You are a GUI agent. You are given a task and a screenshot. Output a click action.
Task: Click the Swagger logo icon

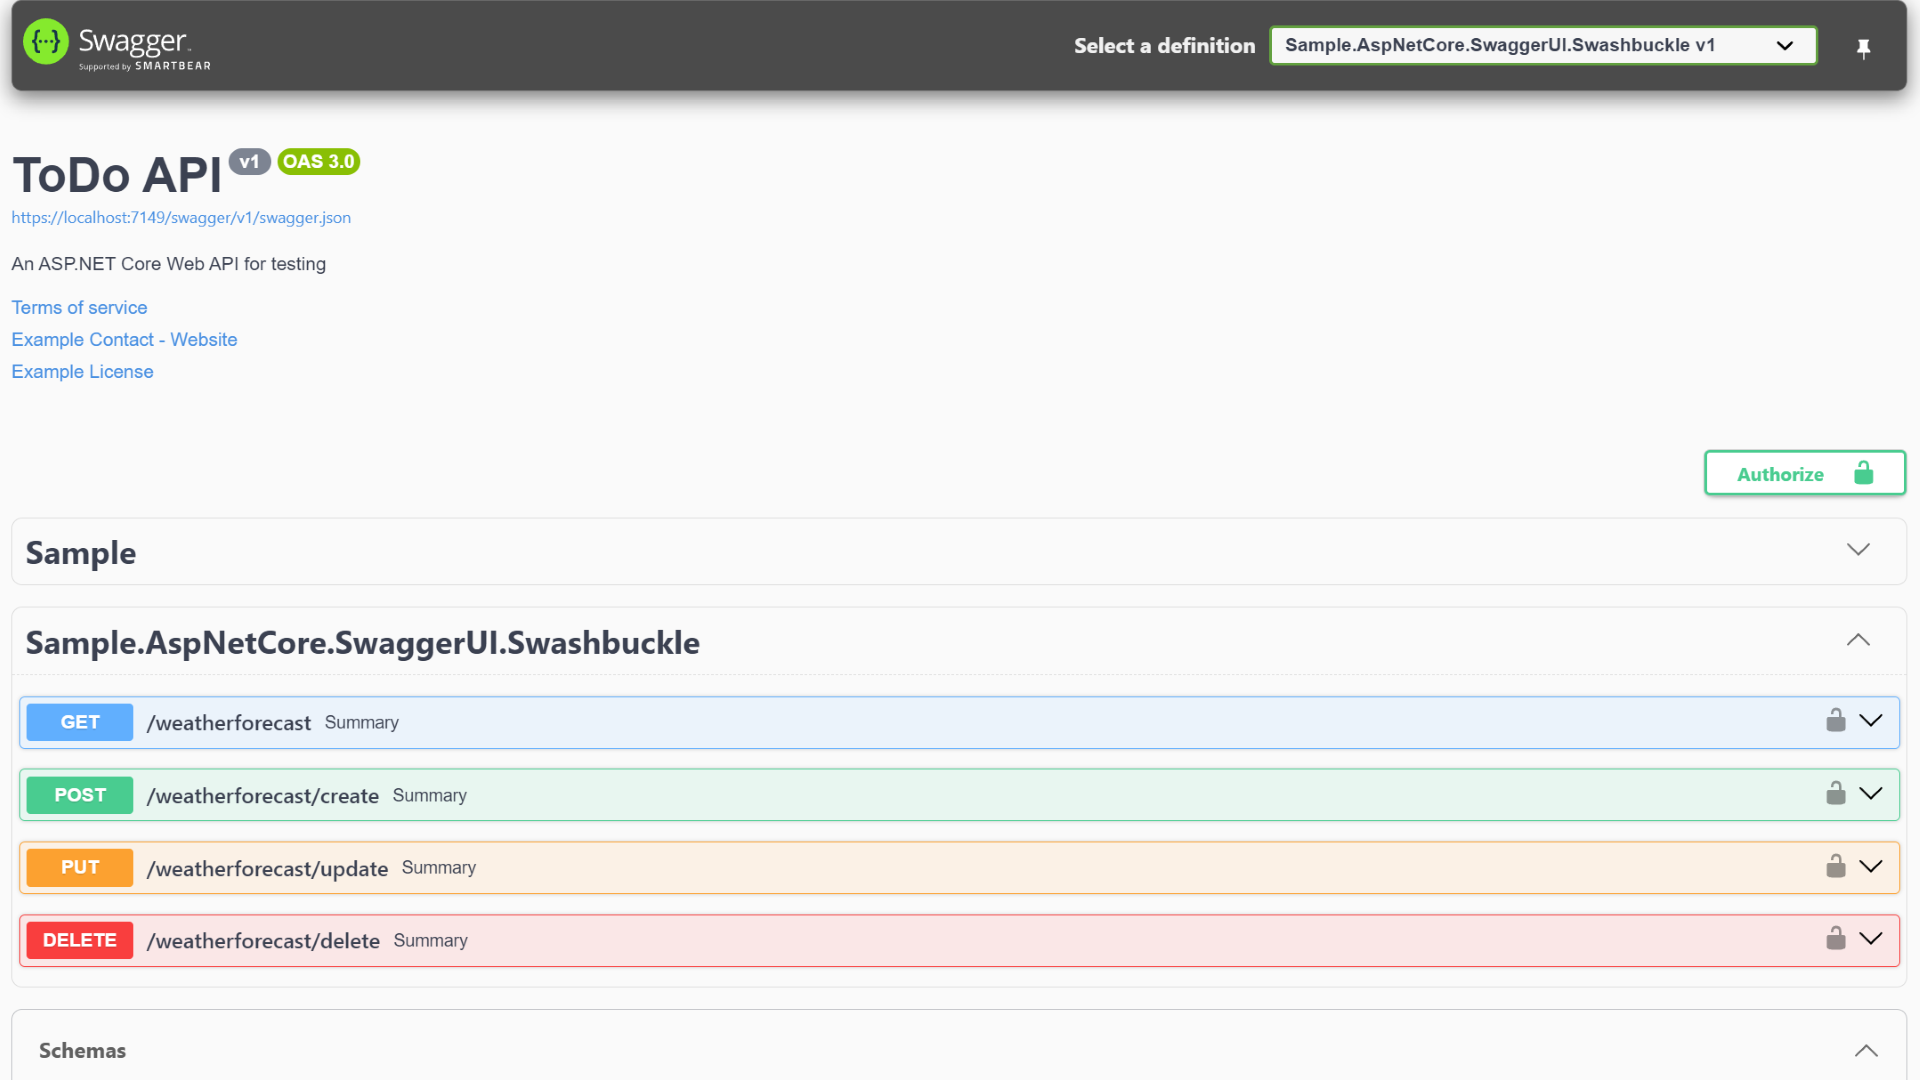tap(45, 42)
